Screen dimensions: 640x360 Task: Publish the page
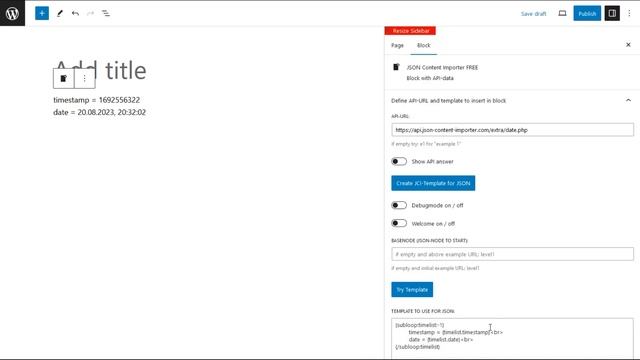587,13
